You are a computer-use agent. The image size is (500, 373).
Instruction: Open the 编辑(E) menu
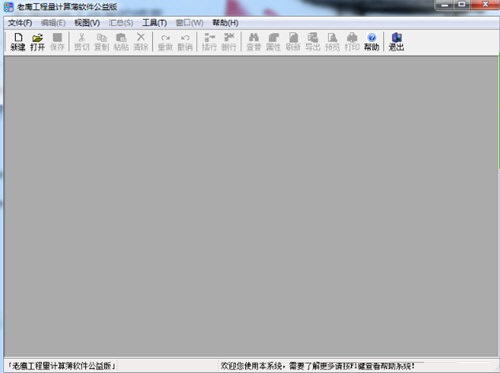click(x=53, y=23)
